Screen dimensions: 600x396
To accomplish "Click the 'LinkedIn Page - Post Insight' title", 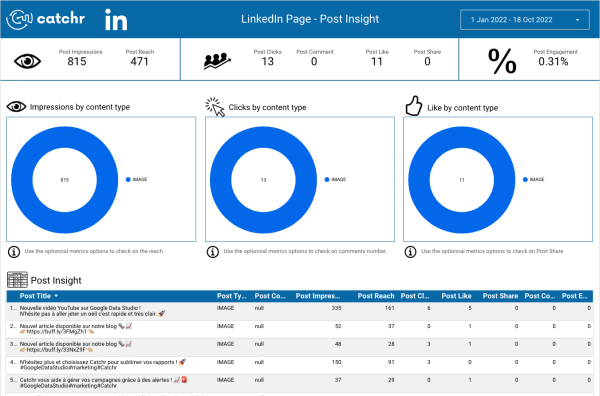I will [x=310, y=19].
